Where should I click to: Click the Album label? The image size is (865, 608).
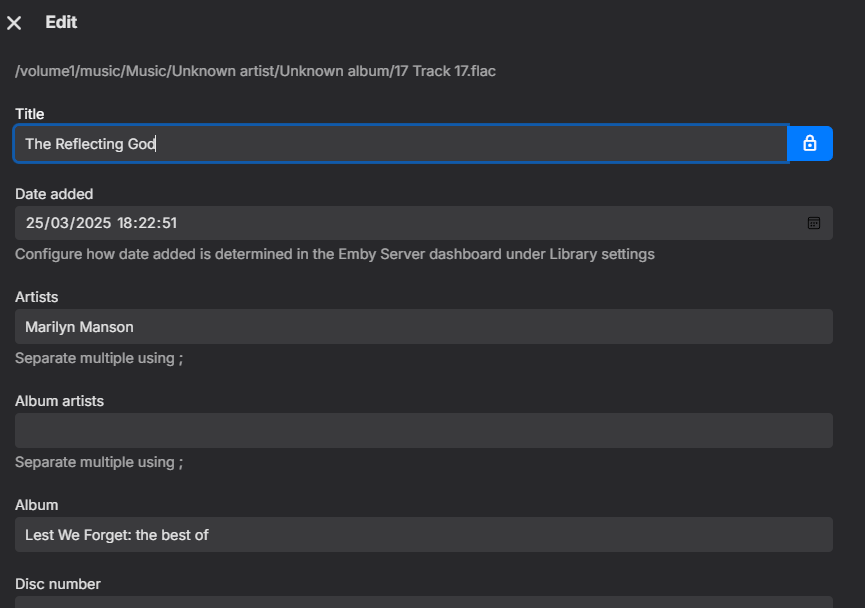tap(36, 505)
